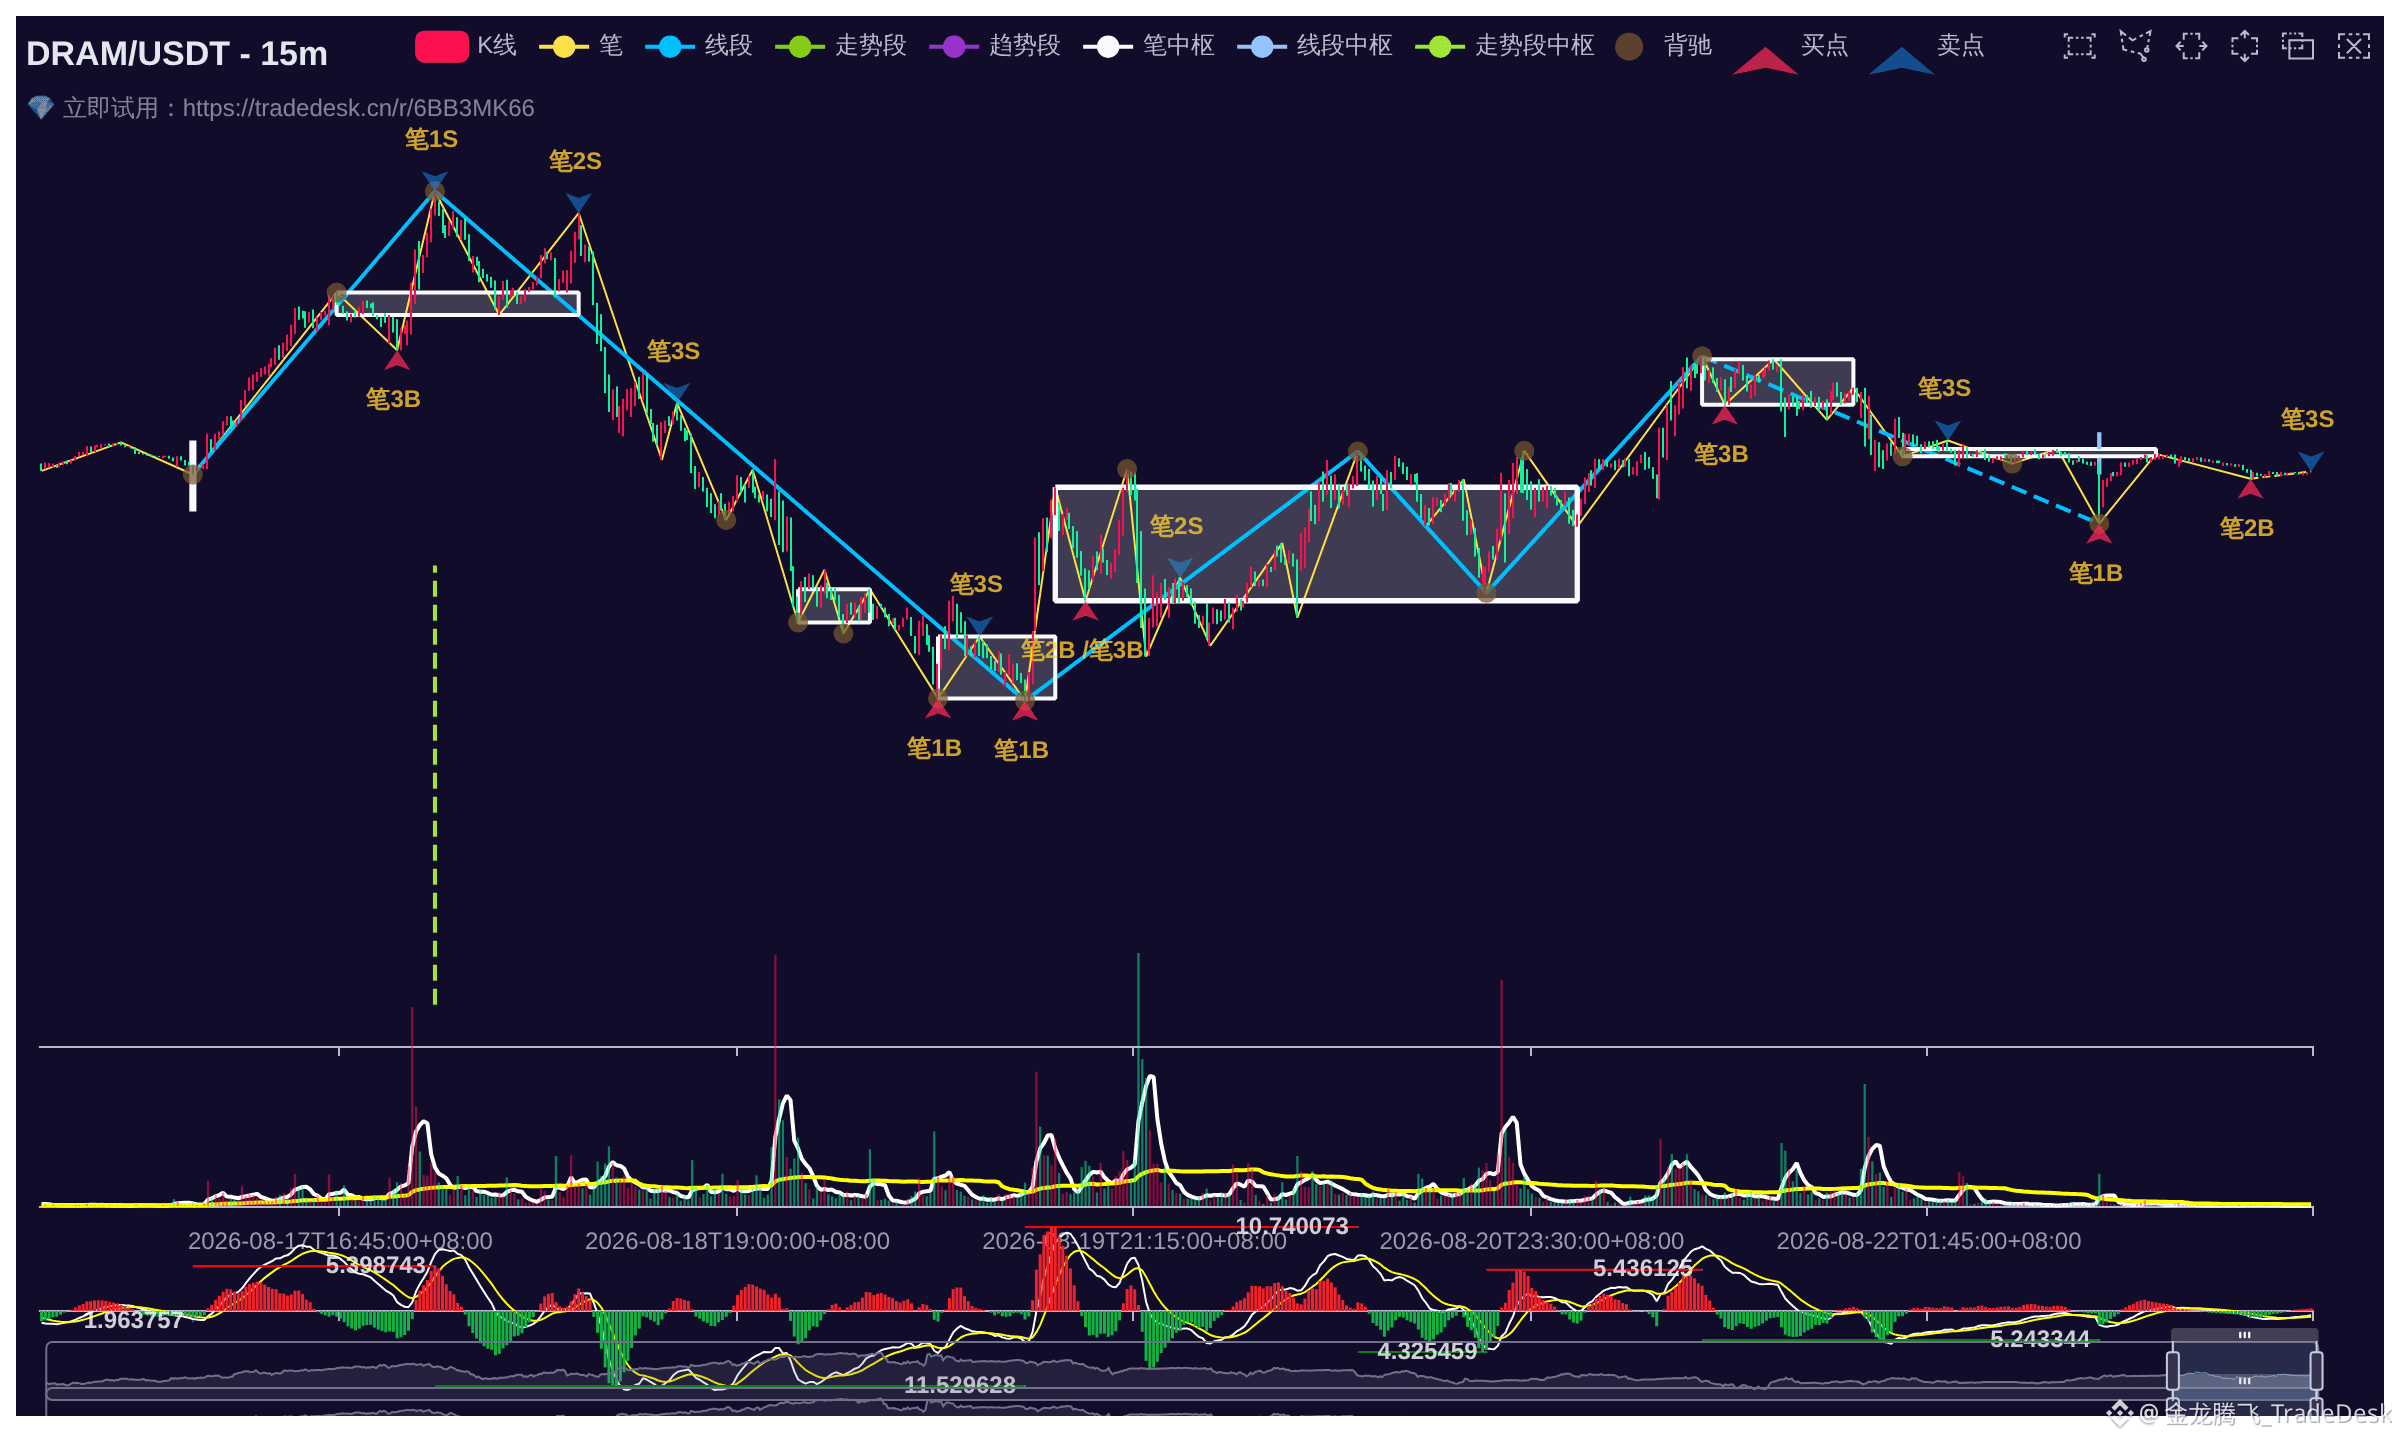Show the 趋势段 series via legend

coord(995,46)
